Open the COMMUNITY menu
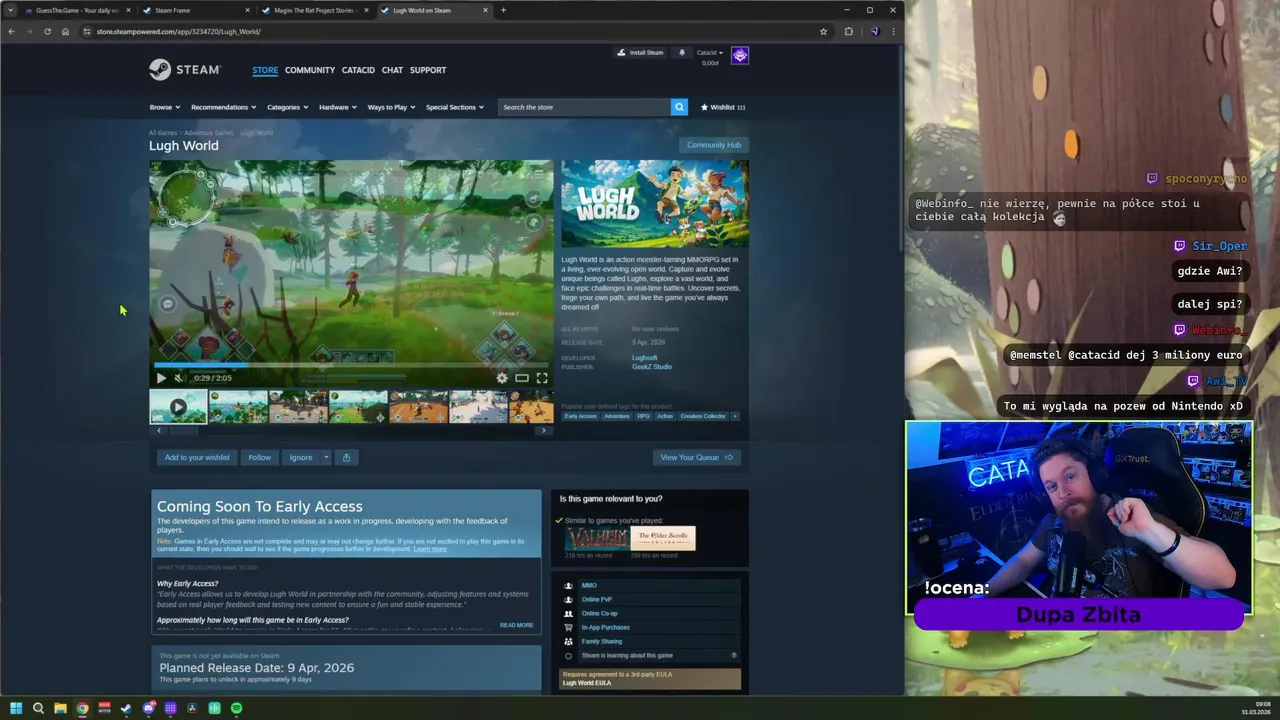Screen dimensions: 1280x720 coord(310,70)
